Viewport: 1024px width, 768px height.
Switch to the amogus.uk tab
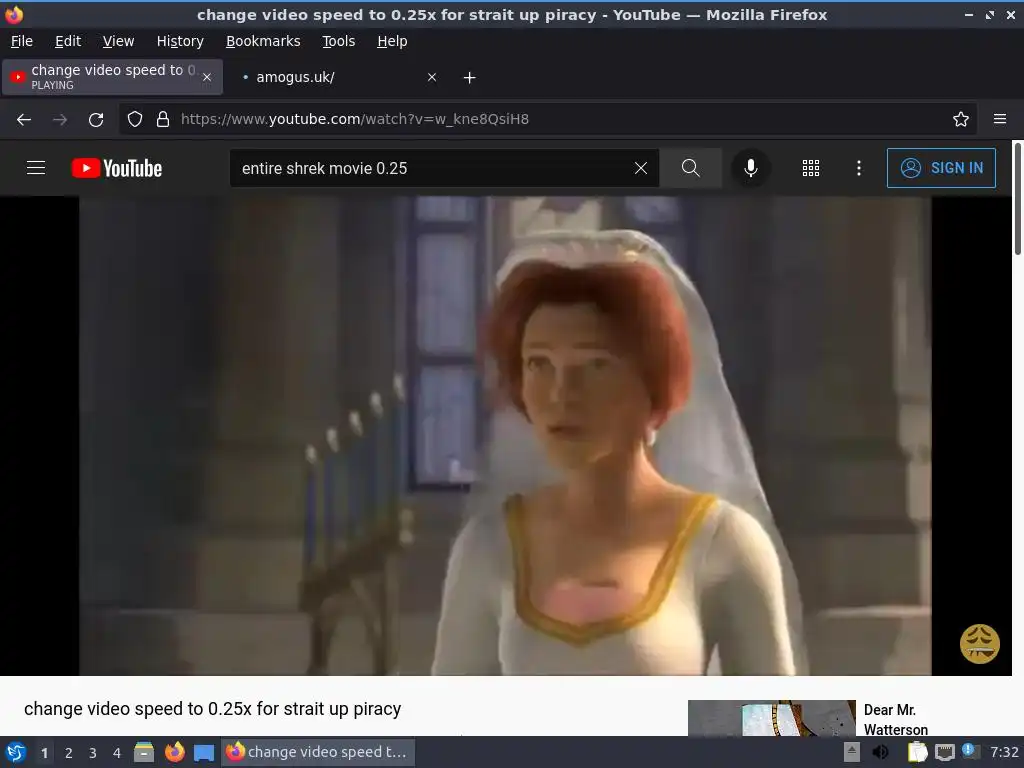(x=336, y=77)
